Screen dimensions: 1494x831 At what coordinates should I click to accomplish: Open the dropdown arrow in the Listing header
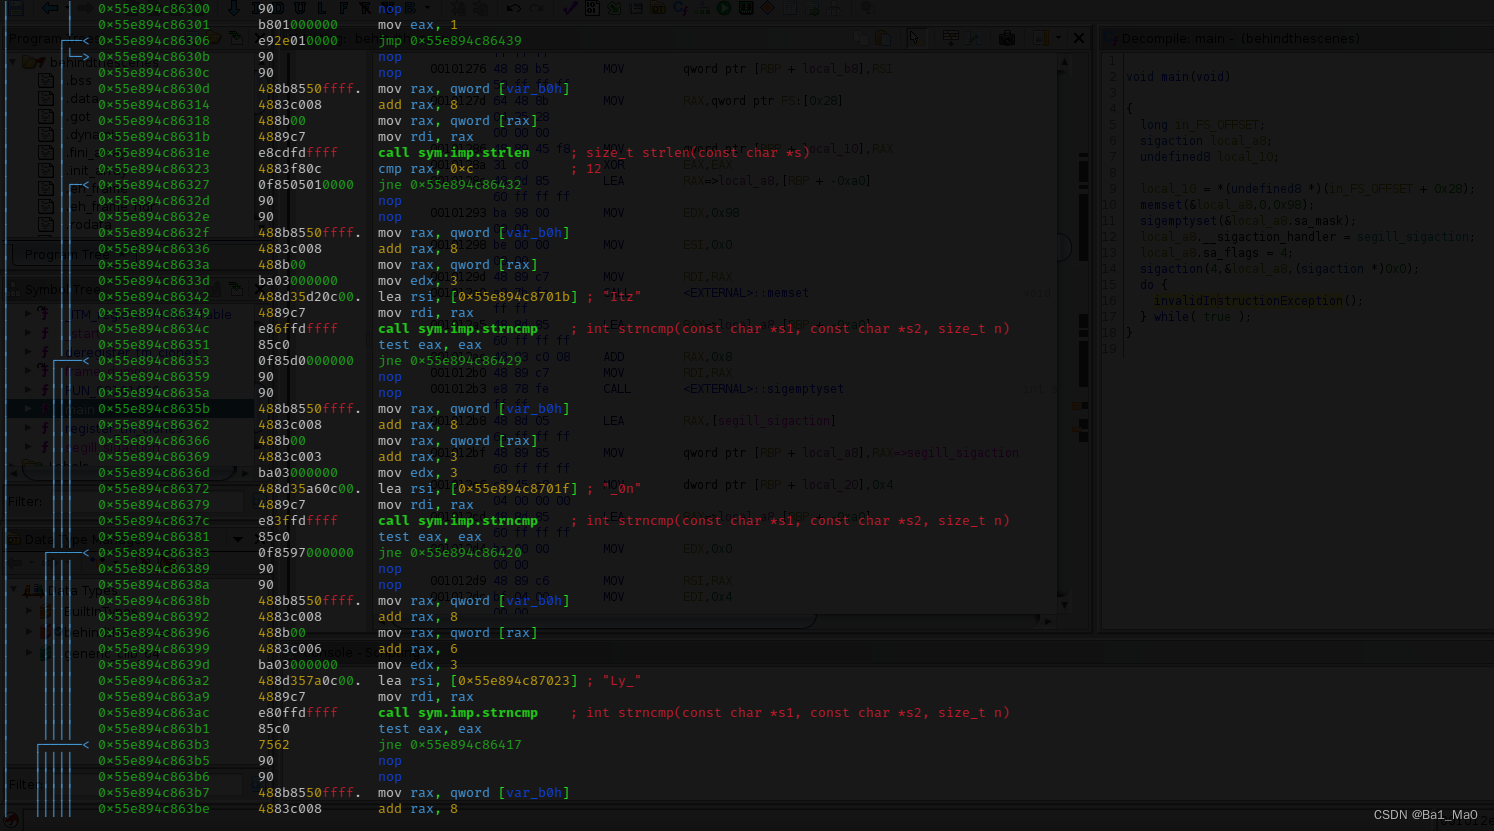tap(1058, 38)
